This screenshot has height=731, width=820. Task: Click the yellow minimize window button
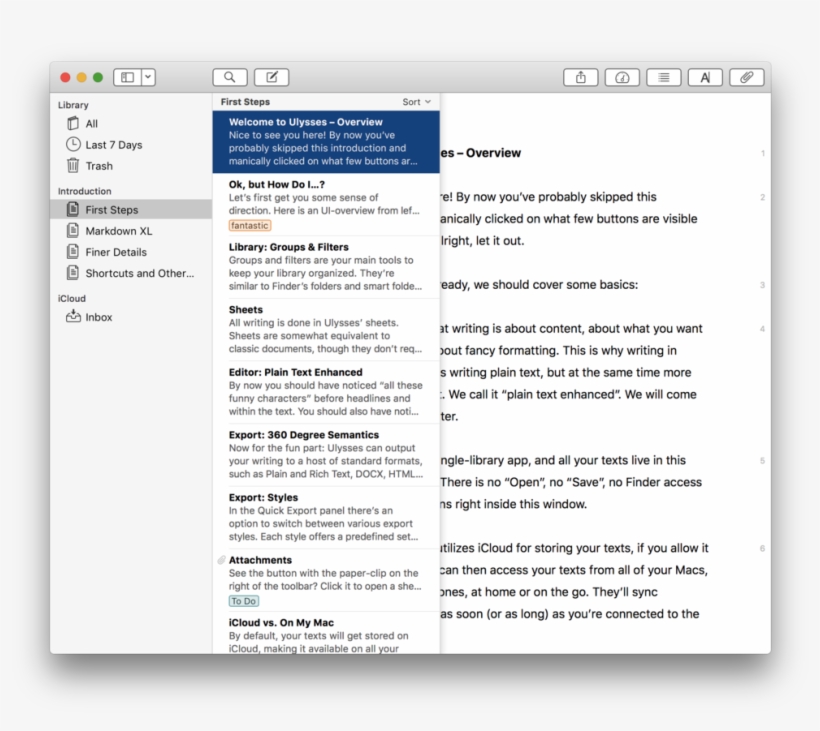82,77
